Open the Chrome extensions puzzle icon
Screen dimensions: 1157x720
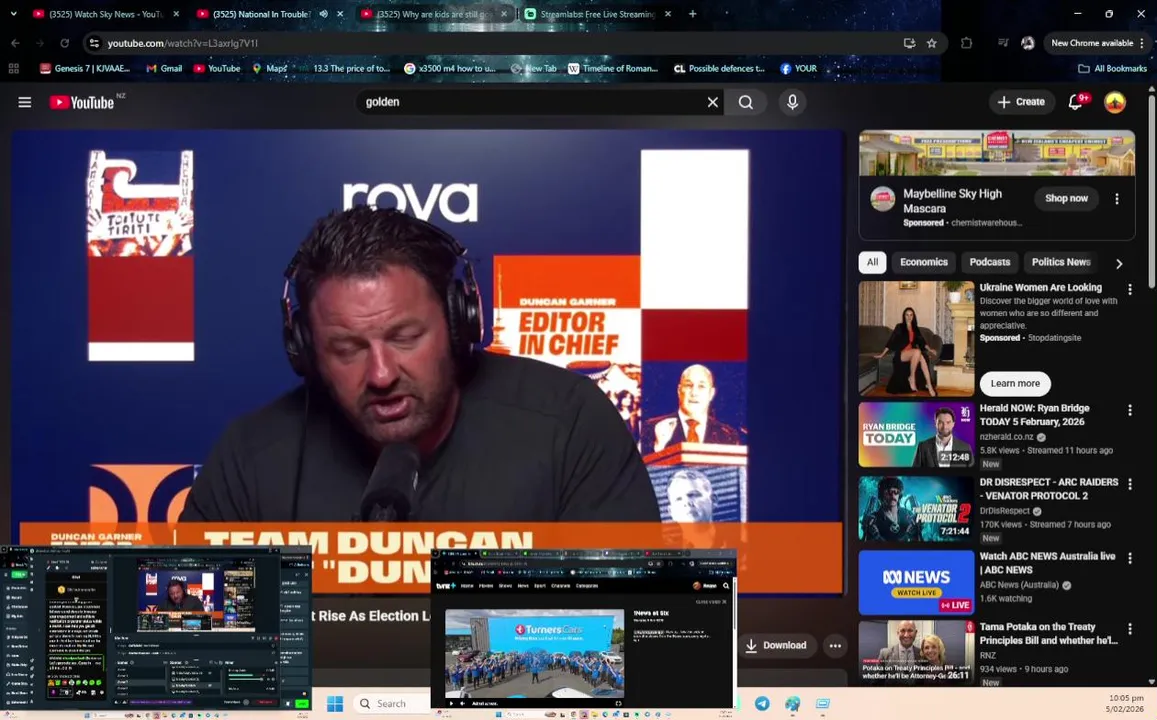click(x=967, y=43)
